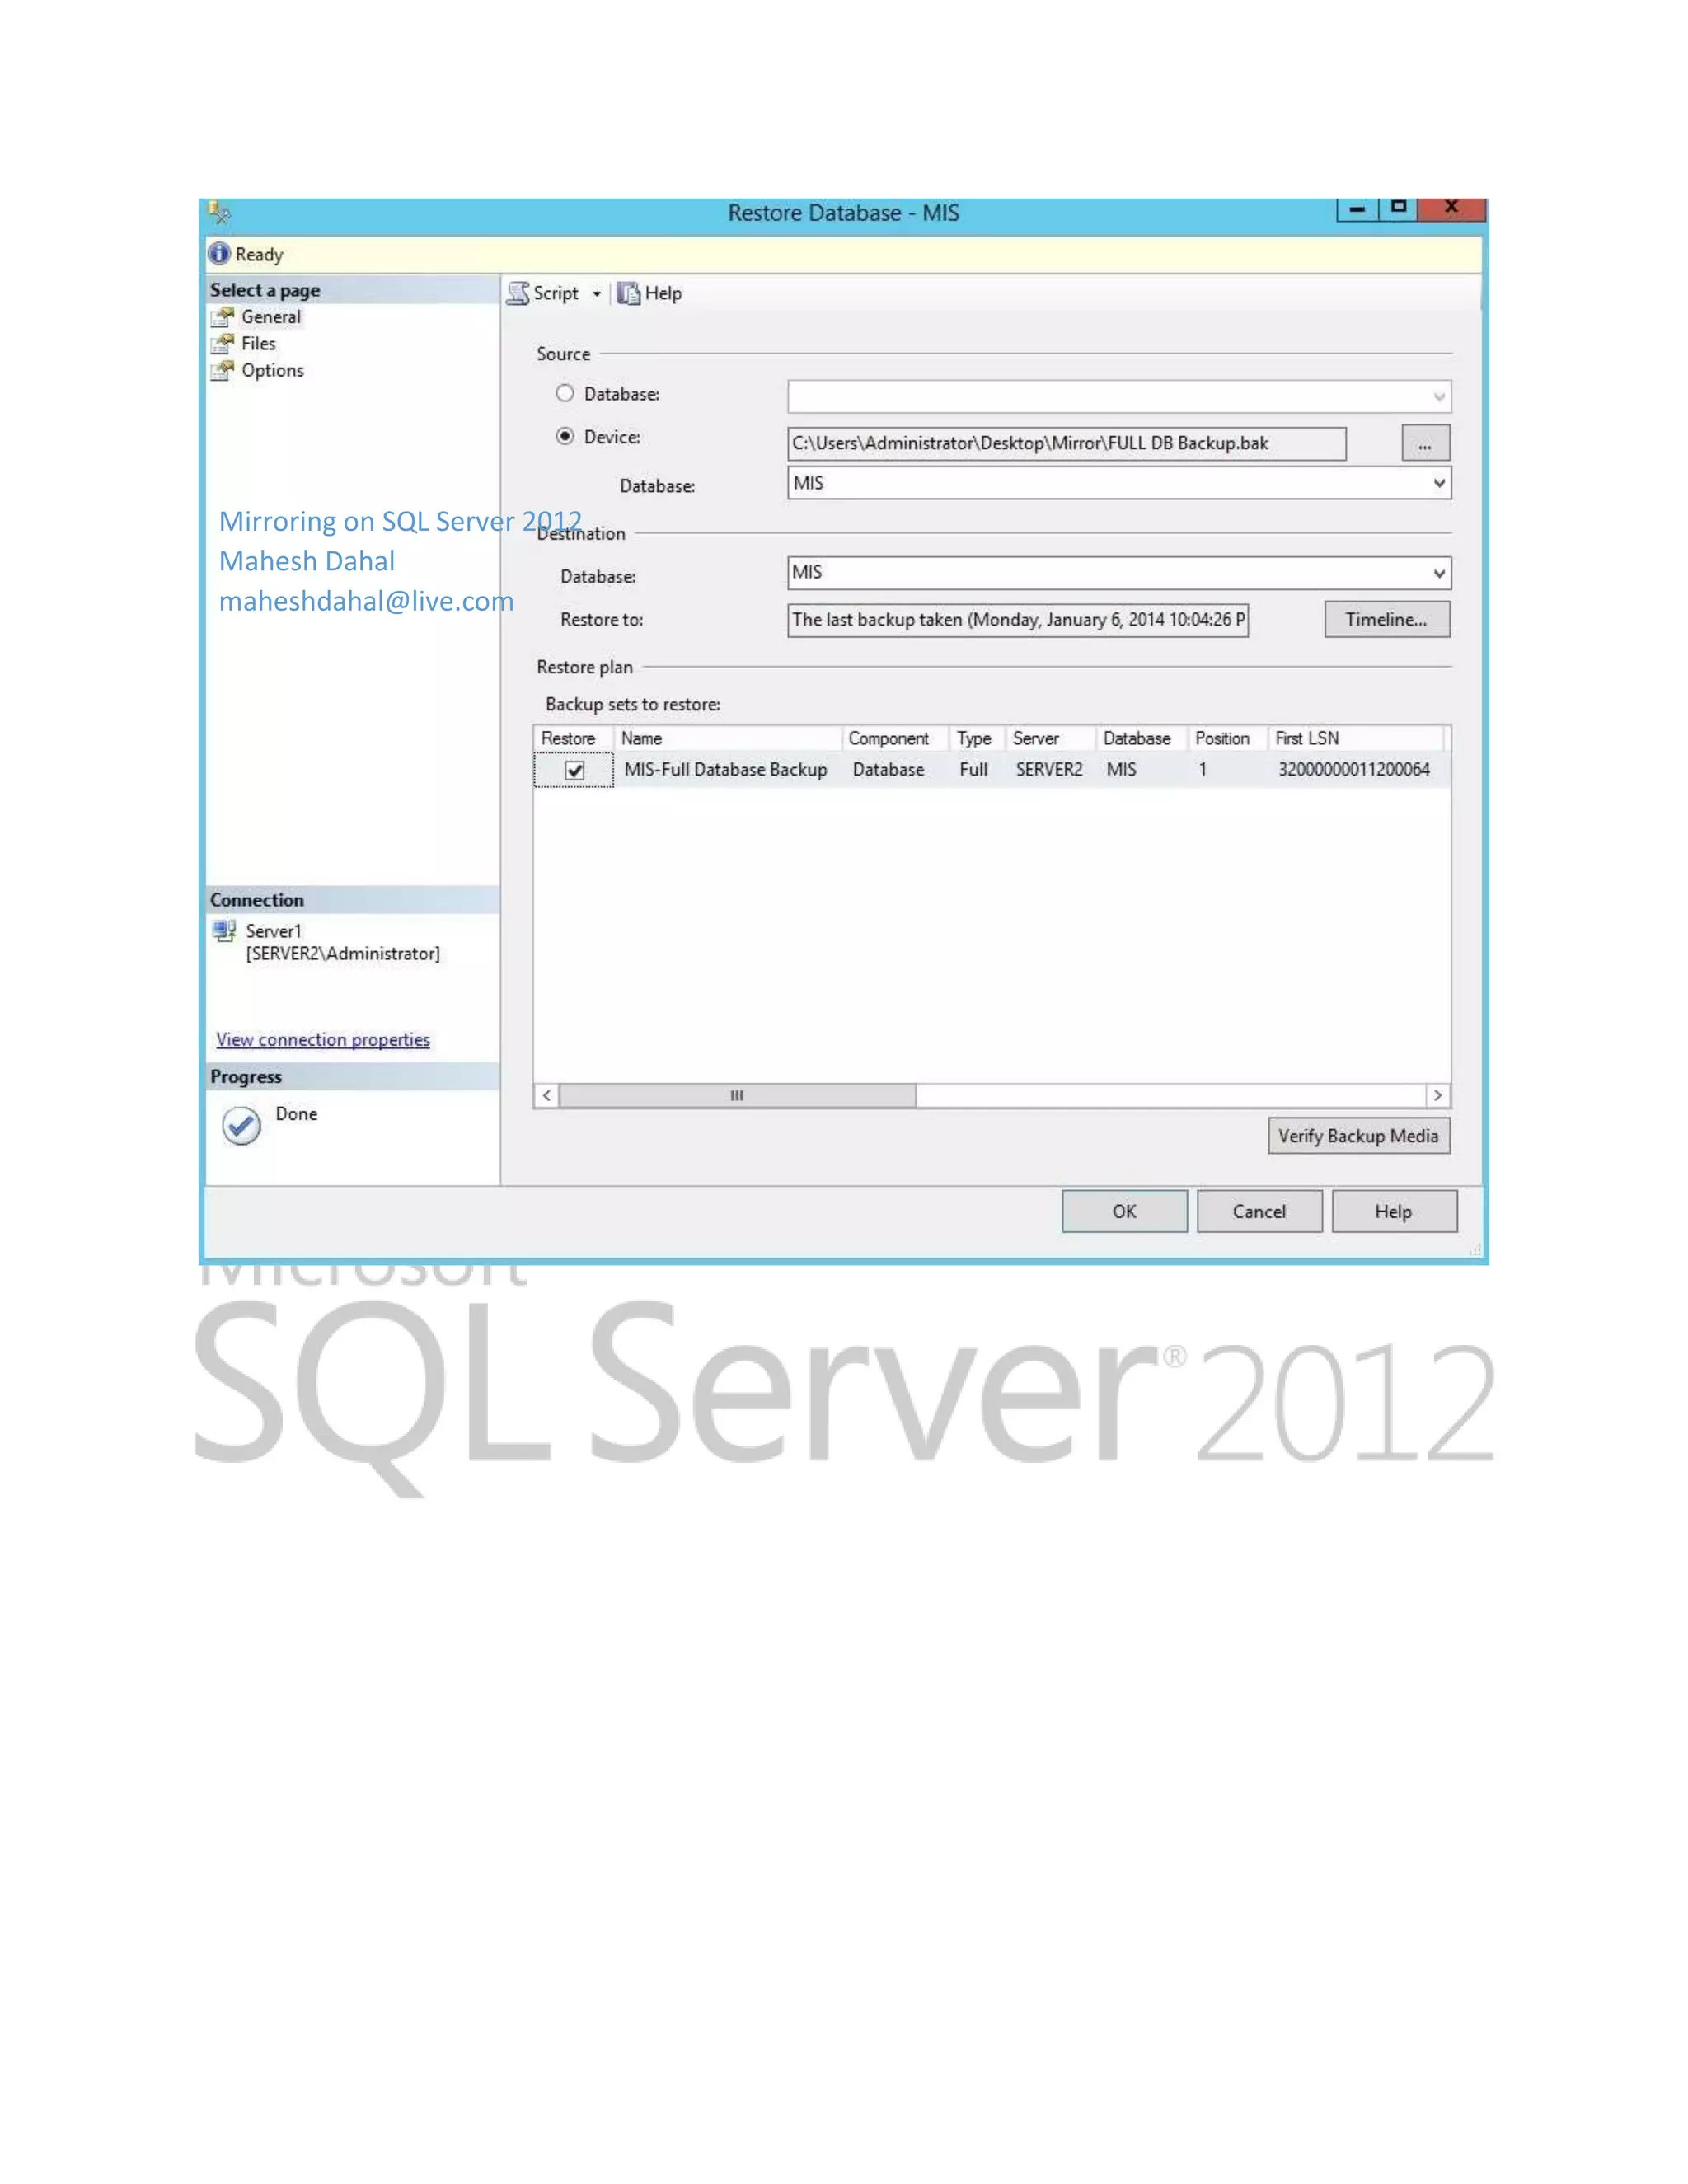Click the horizontal scrollbar right arrow
Viewport: 1688px width, 2184px height.
pos(1438,1096)
